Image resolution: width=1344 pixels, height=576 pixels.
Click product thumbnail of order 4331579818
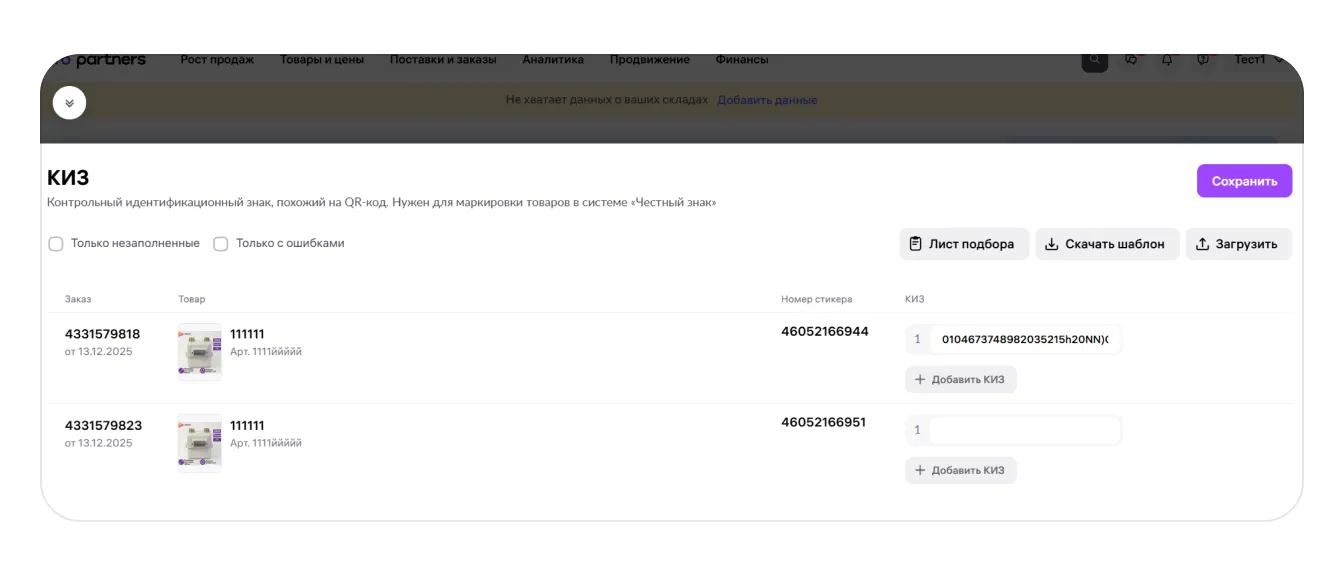[199, 352]
